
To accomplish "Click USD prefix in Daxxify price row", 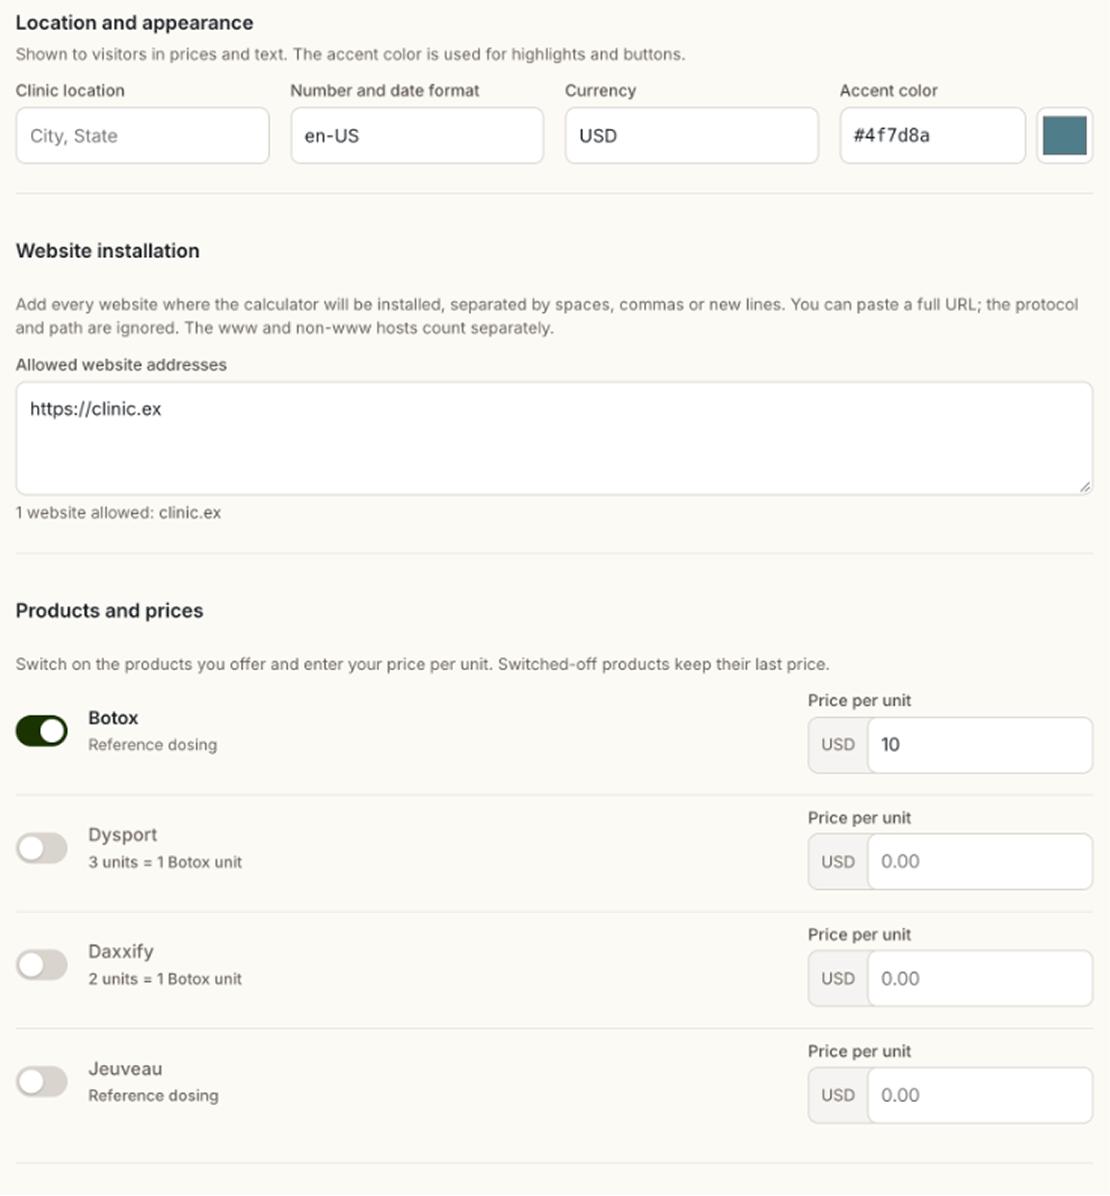I will tap(838, 978).
